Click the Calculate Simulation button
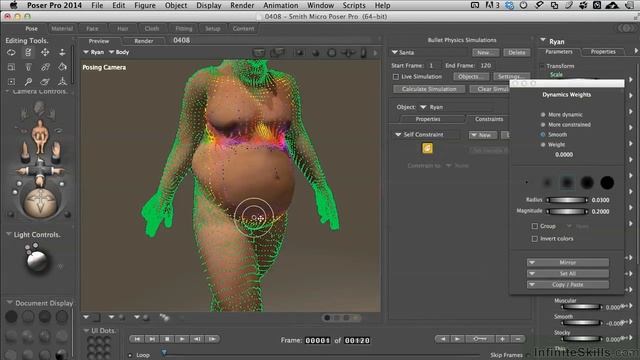 [x=429, y=89]
